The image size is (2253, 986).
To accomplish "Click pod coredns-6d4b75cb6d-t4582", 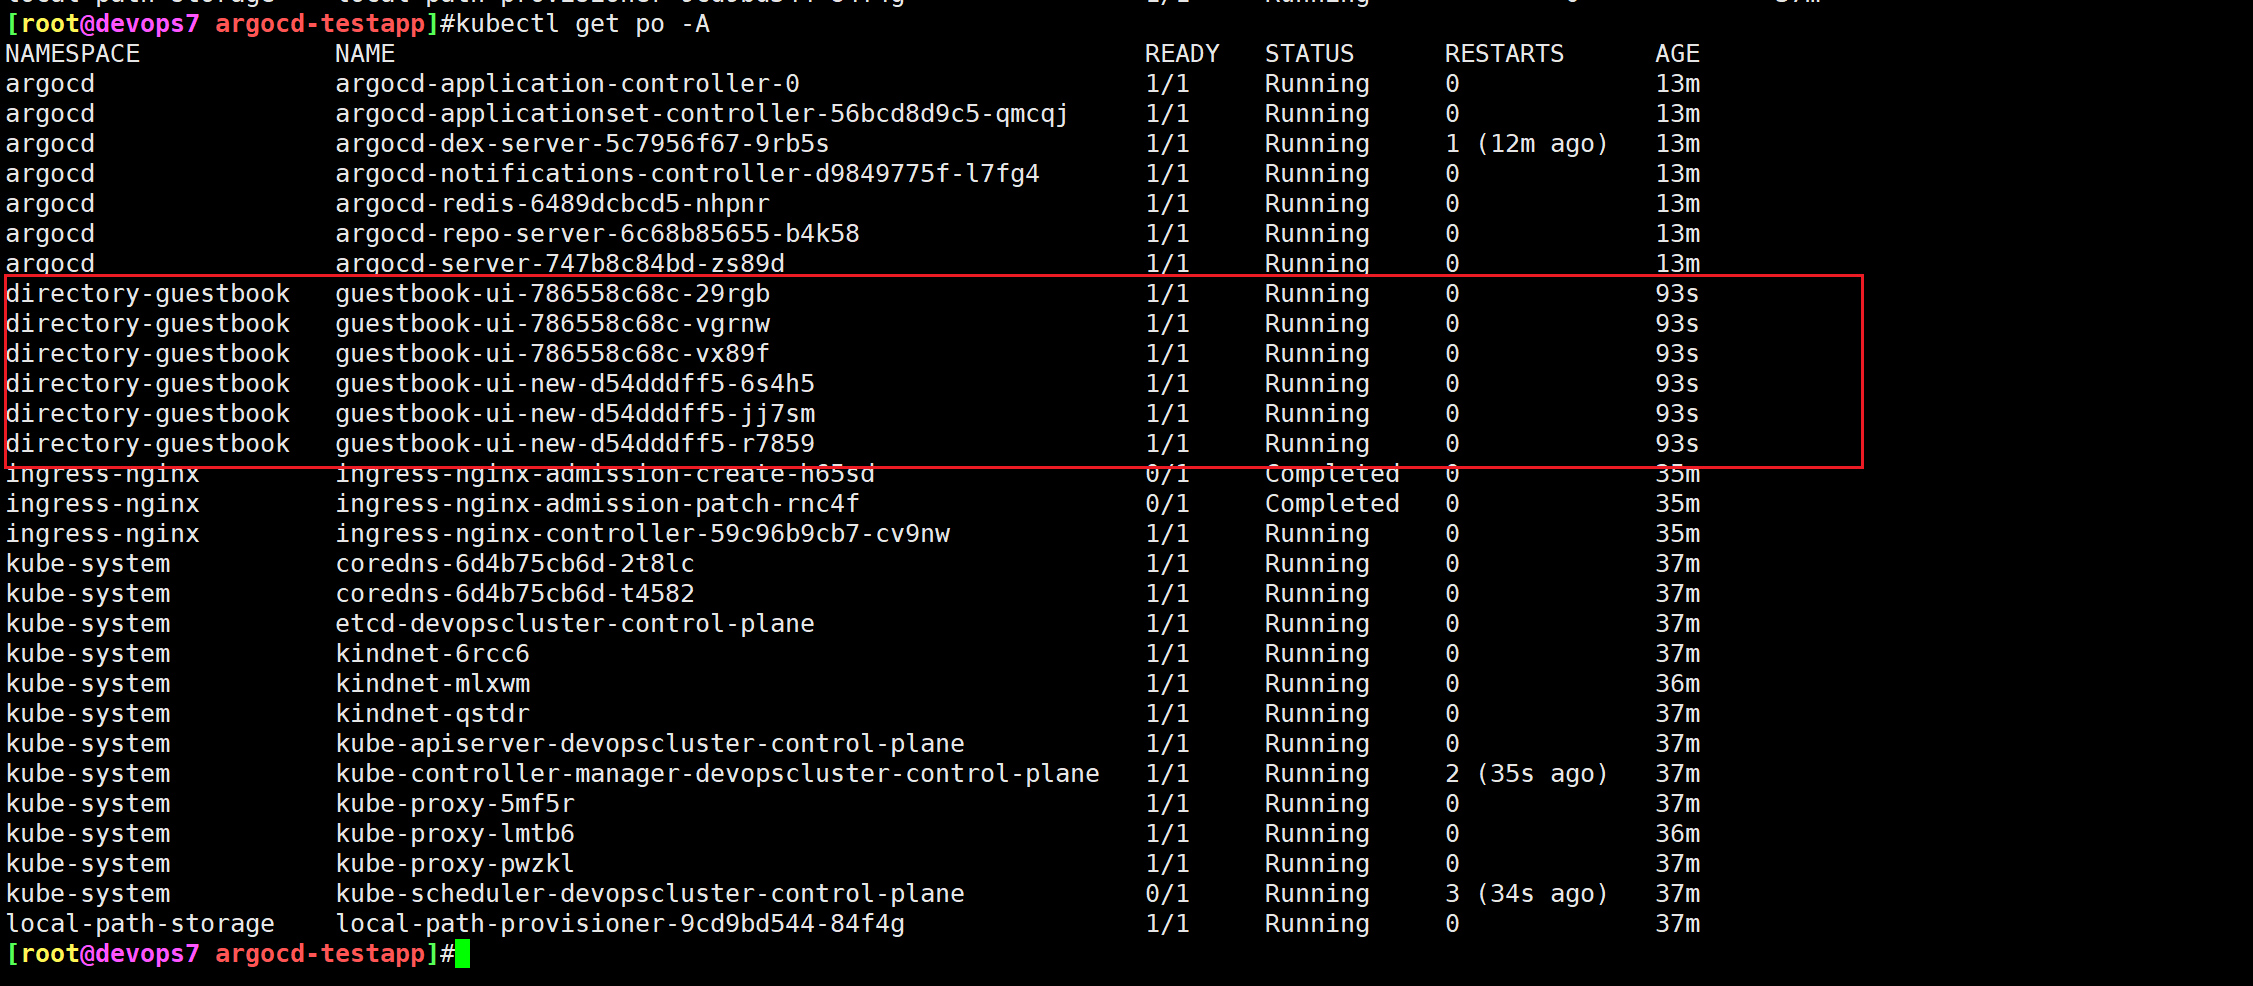I will coord(515,594).
